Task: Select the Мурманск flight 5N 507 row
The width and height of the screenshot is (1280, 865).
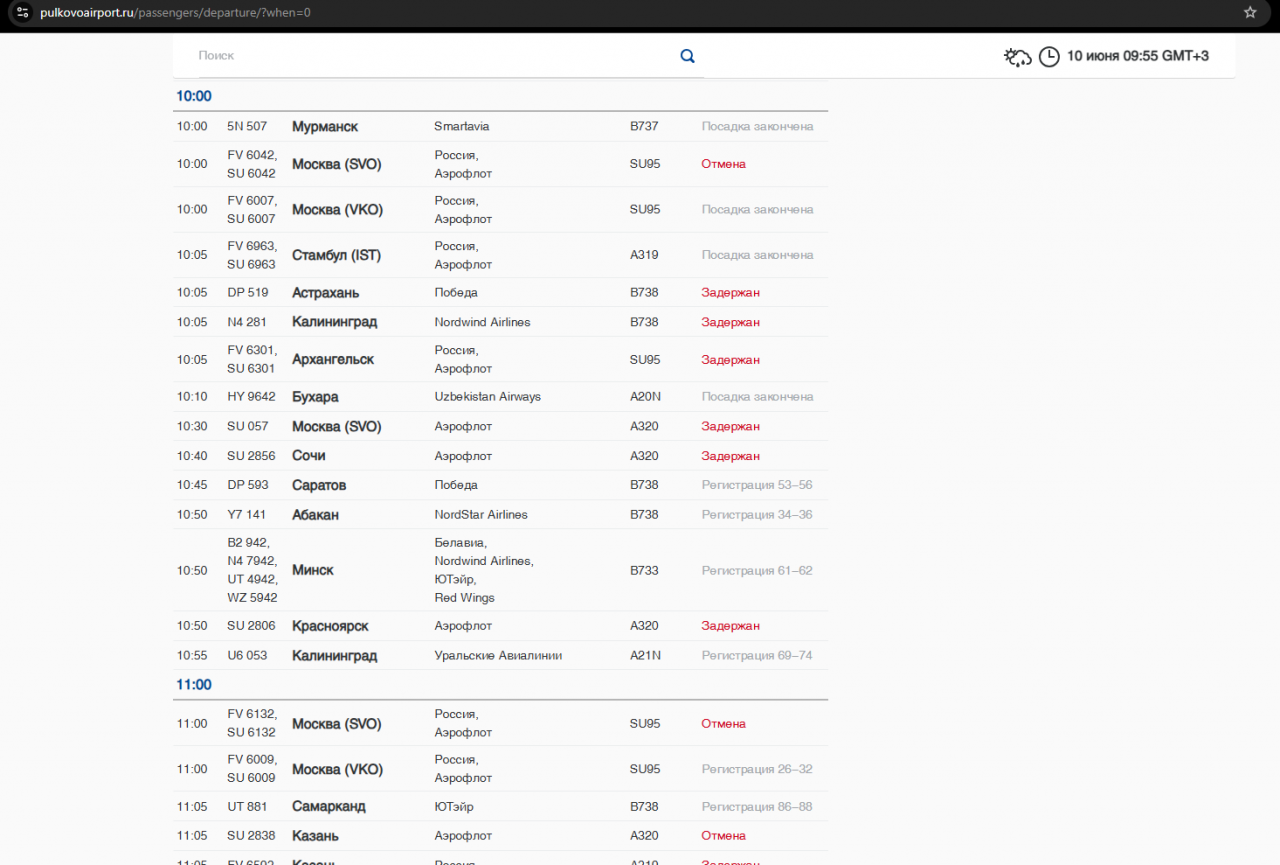Action: coord(500,127)
